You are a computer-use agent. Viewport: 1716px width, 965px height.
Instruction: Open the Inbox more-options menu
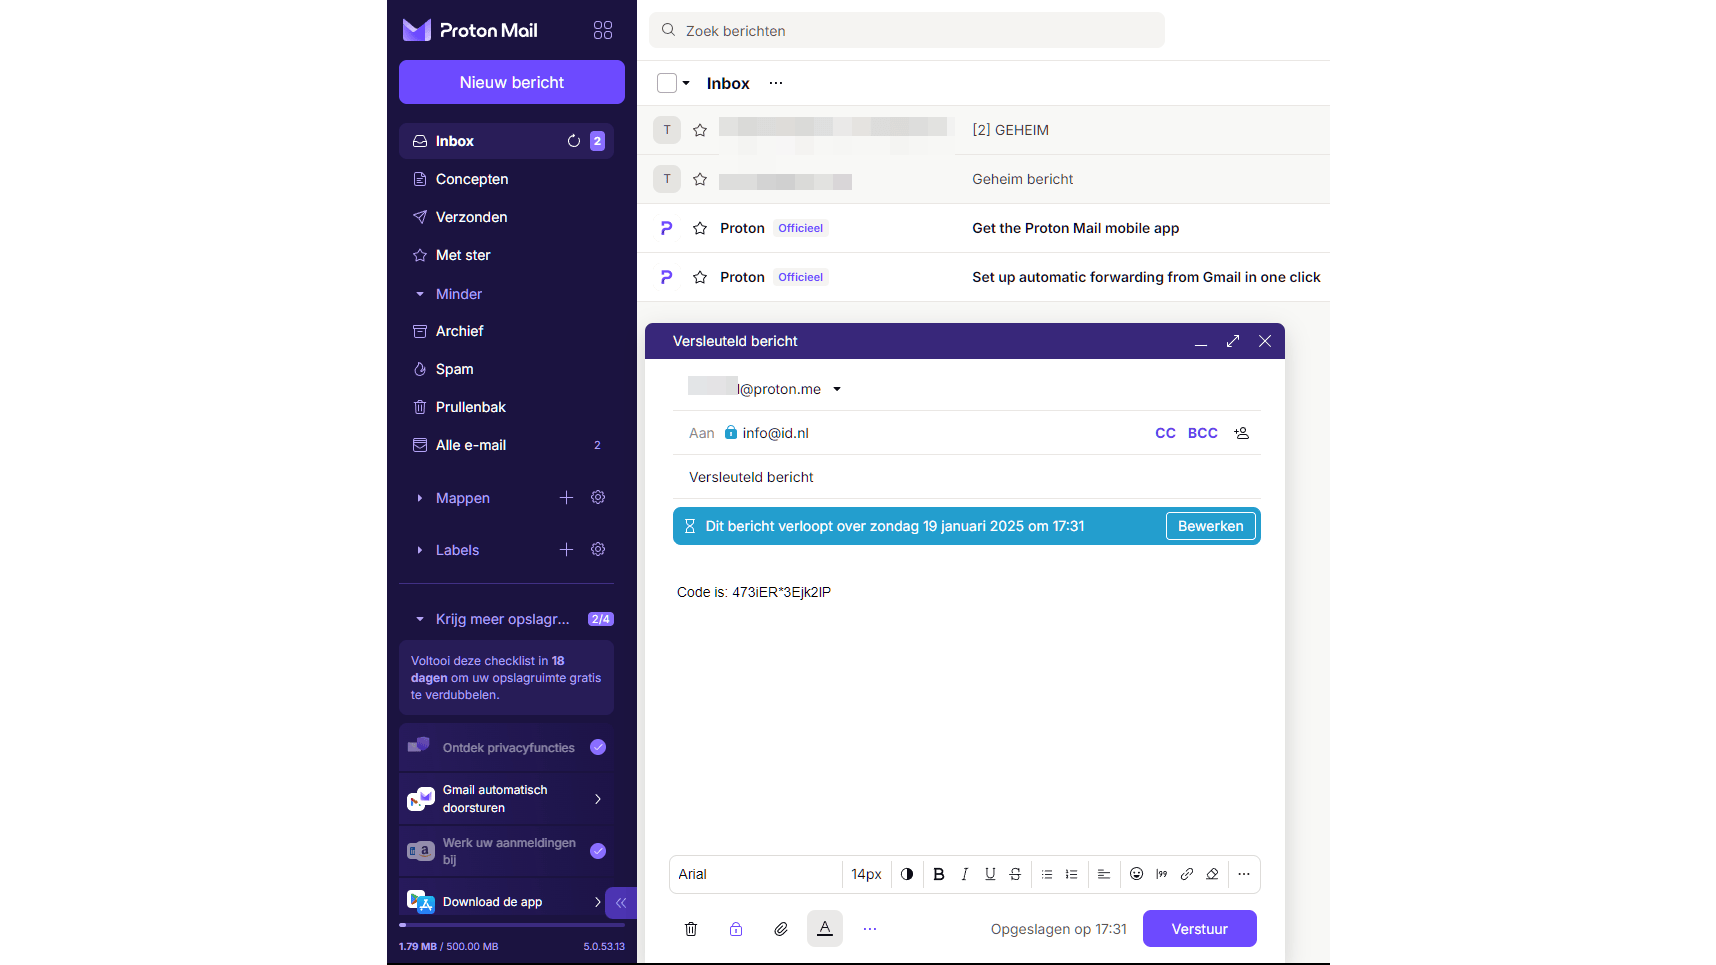(x=776, y=83)
